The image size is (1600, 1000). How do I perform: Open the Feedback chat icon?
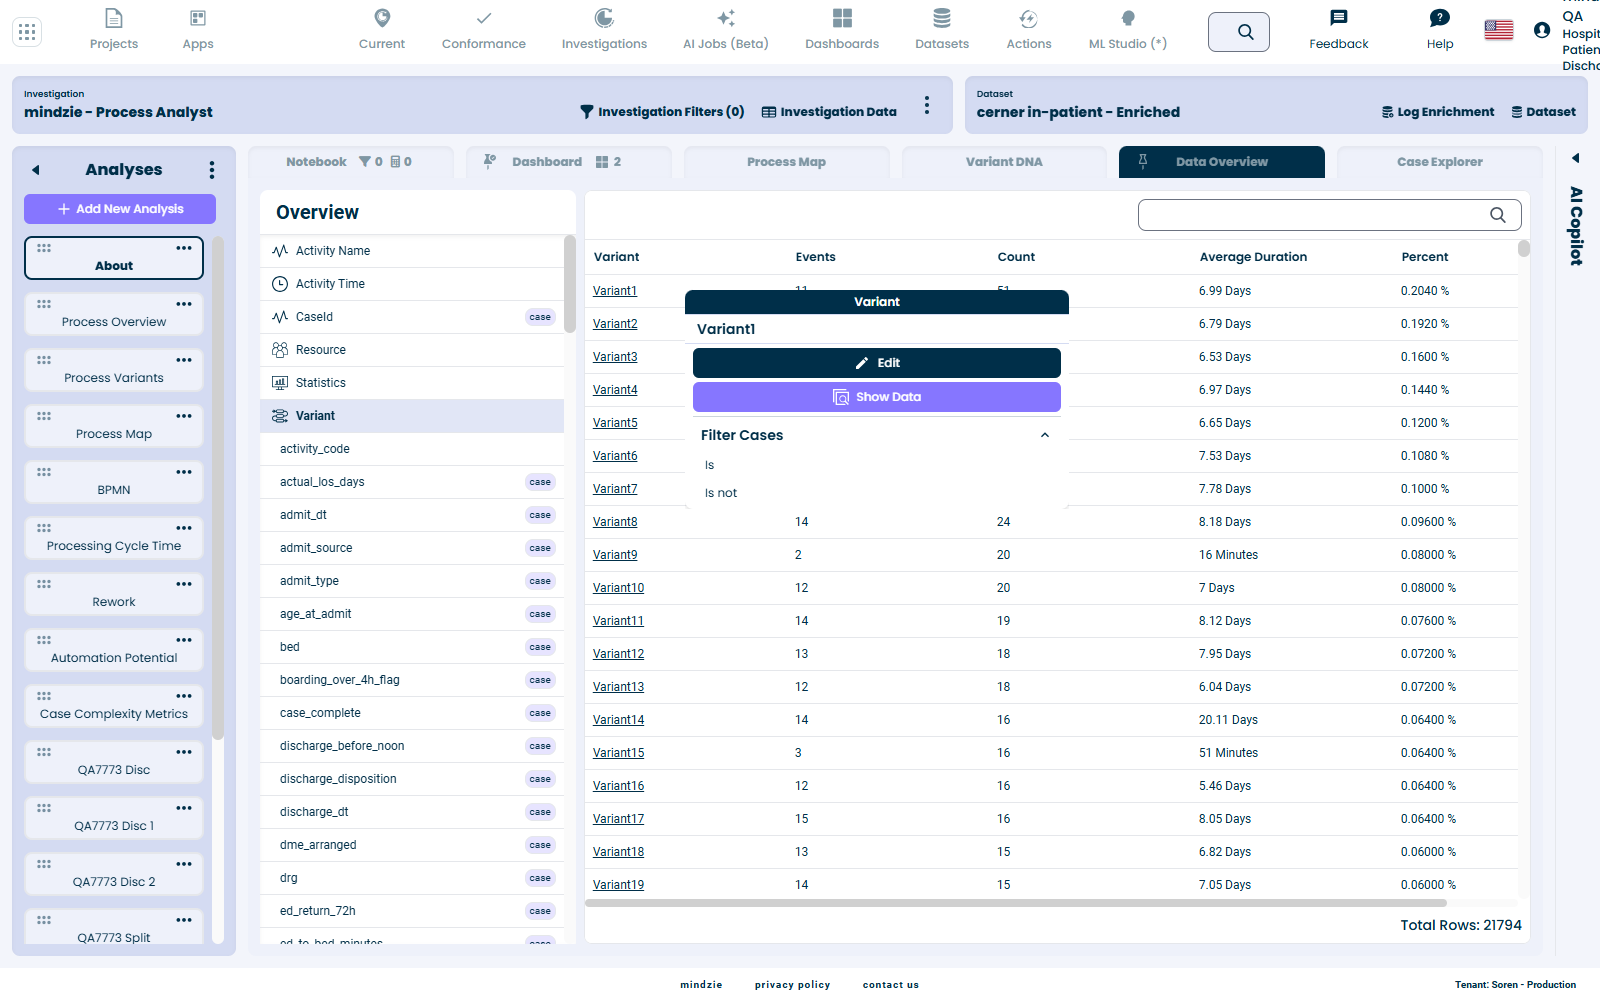pyautogui.click(x=1338, y=18)
